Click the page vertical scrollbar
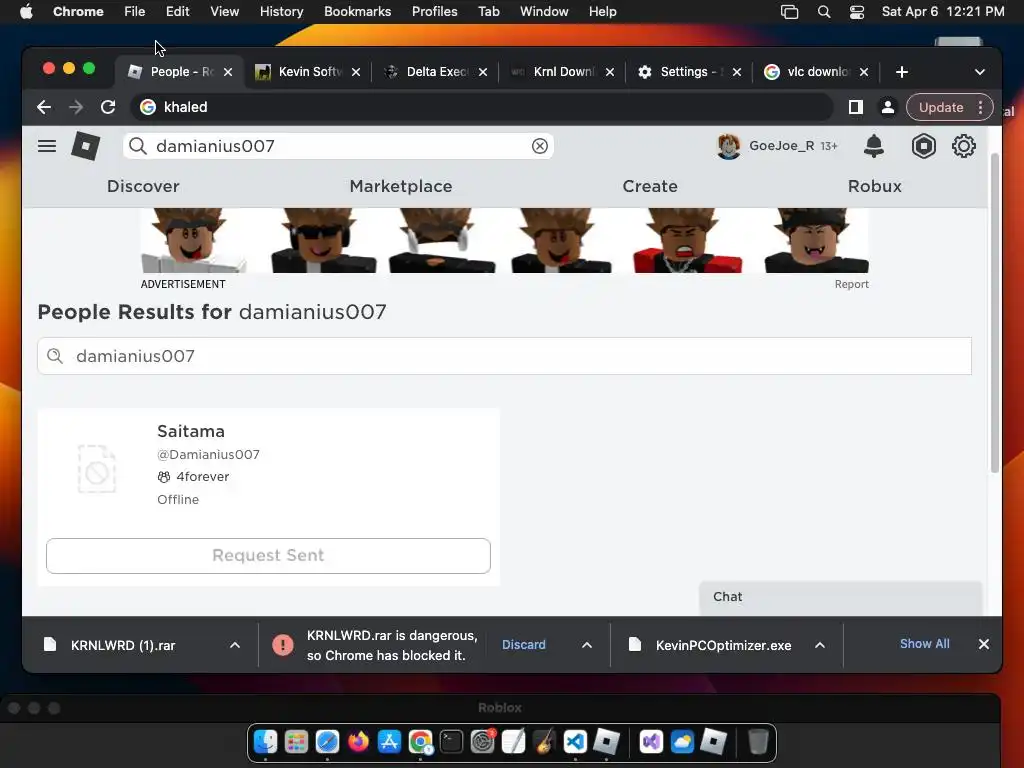The width and height of the screenshot is (1024, 768). pyautogui.click(x=995, y=313)
